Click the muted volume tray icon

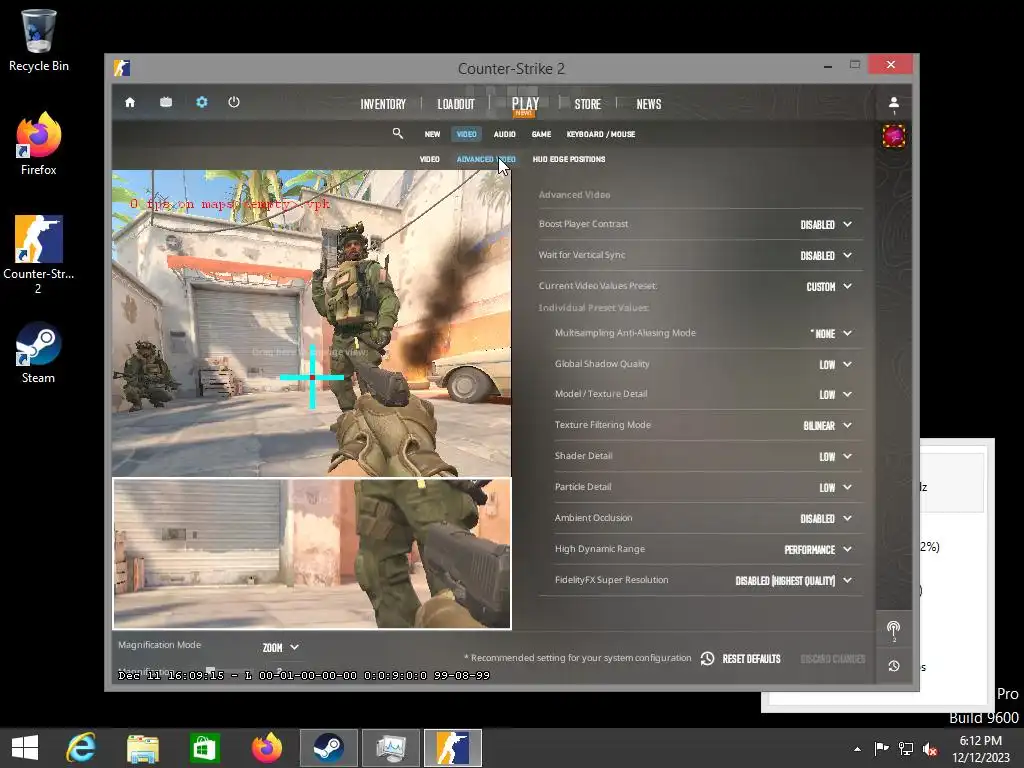pyautogui.click(x=930, y=748)
